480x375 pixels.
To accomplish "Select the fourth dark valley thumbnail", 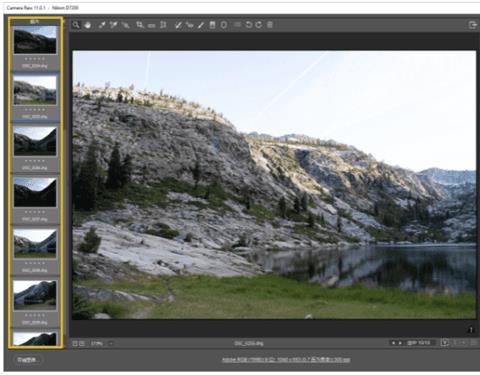I will click(x=35, y=192).
